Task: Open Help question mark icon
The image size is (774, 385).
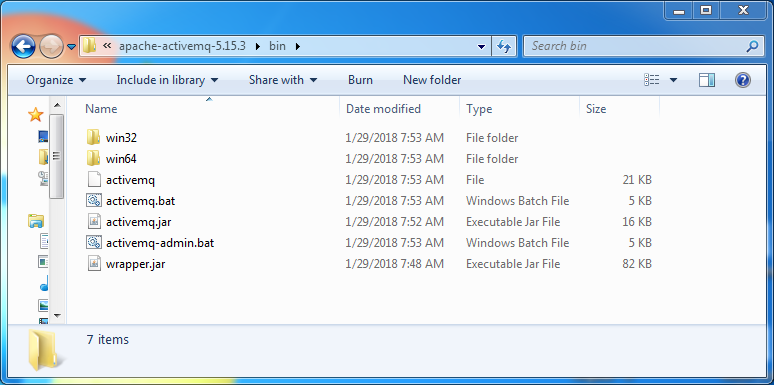Action: [742, 80]
